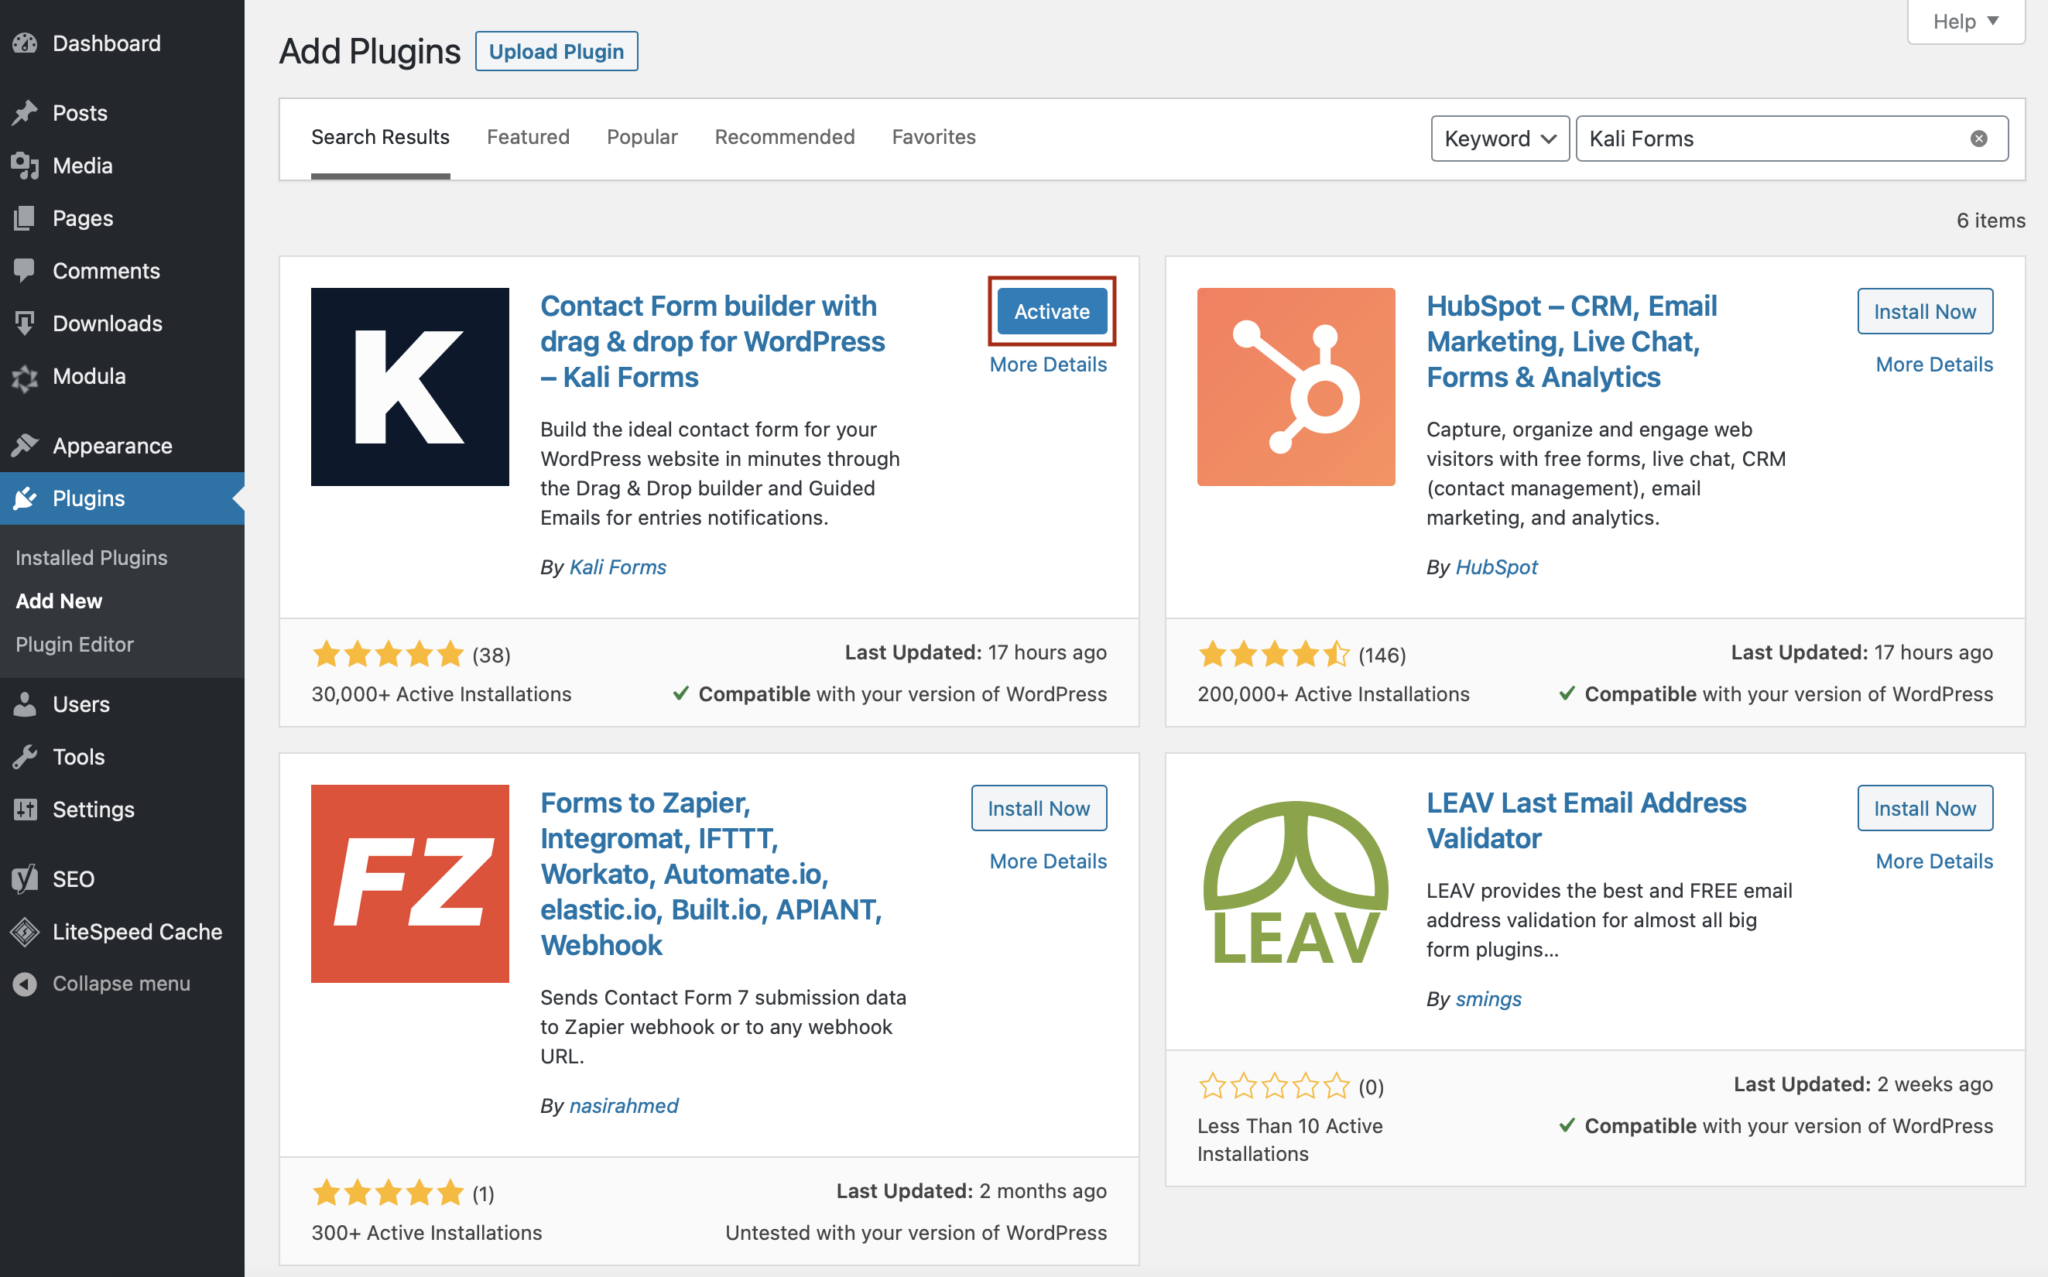Screen dimensions: 2048x1277
Task: Install the HubSpot plugin now
Action: click(x=1924, y=312)
